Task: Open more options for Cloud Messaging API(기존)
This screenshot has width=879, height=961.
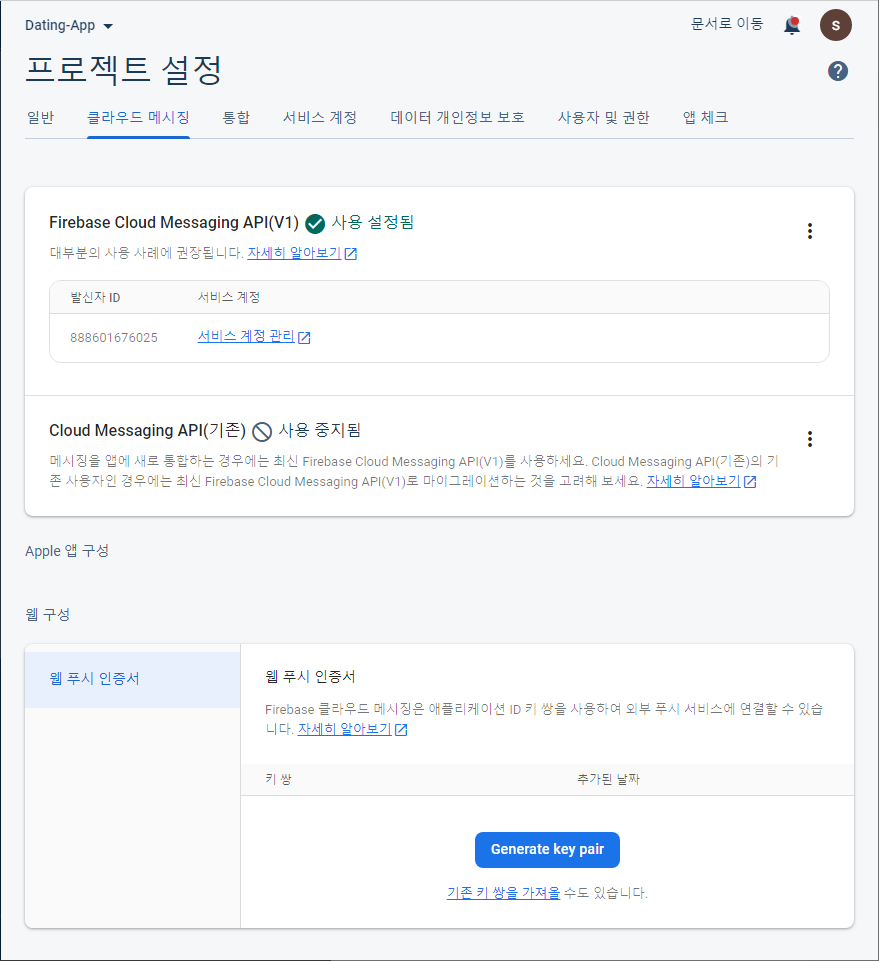Action: tap(810, 439)
